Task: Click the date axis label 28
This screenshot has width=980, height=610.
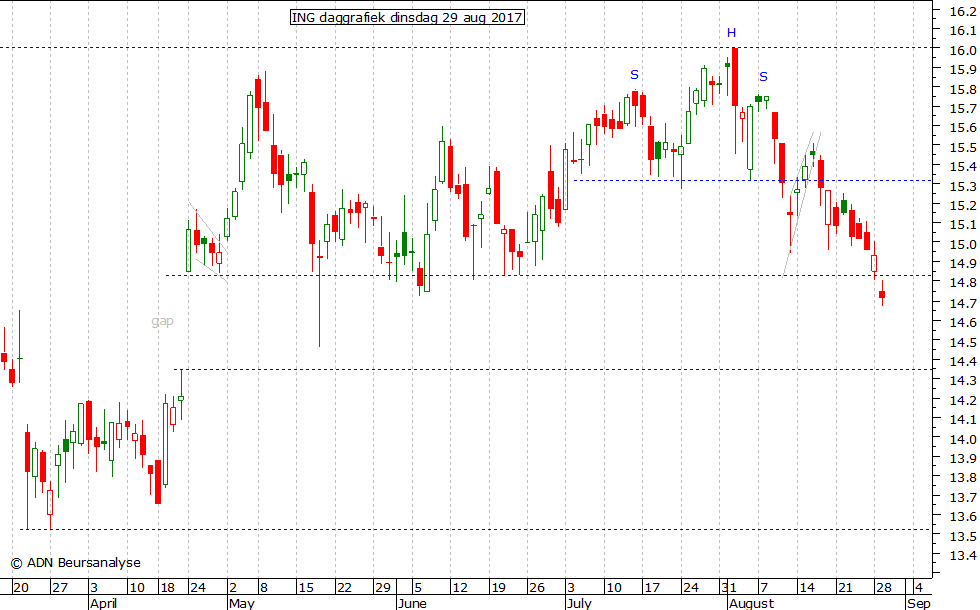Action: pos(883,588)
